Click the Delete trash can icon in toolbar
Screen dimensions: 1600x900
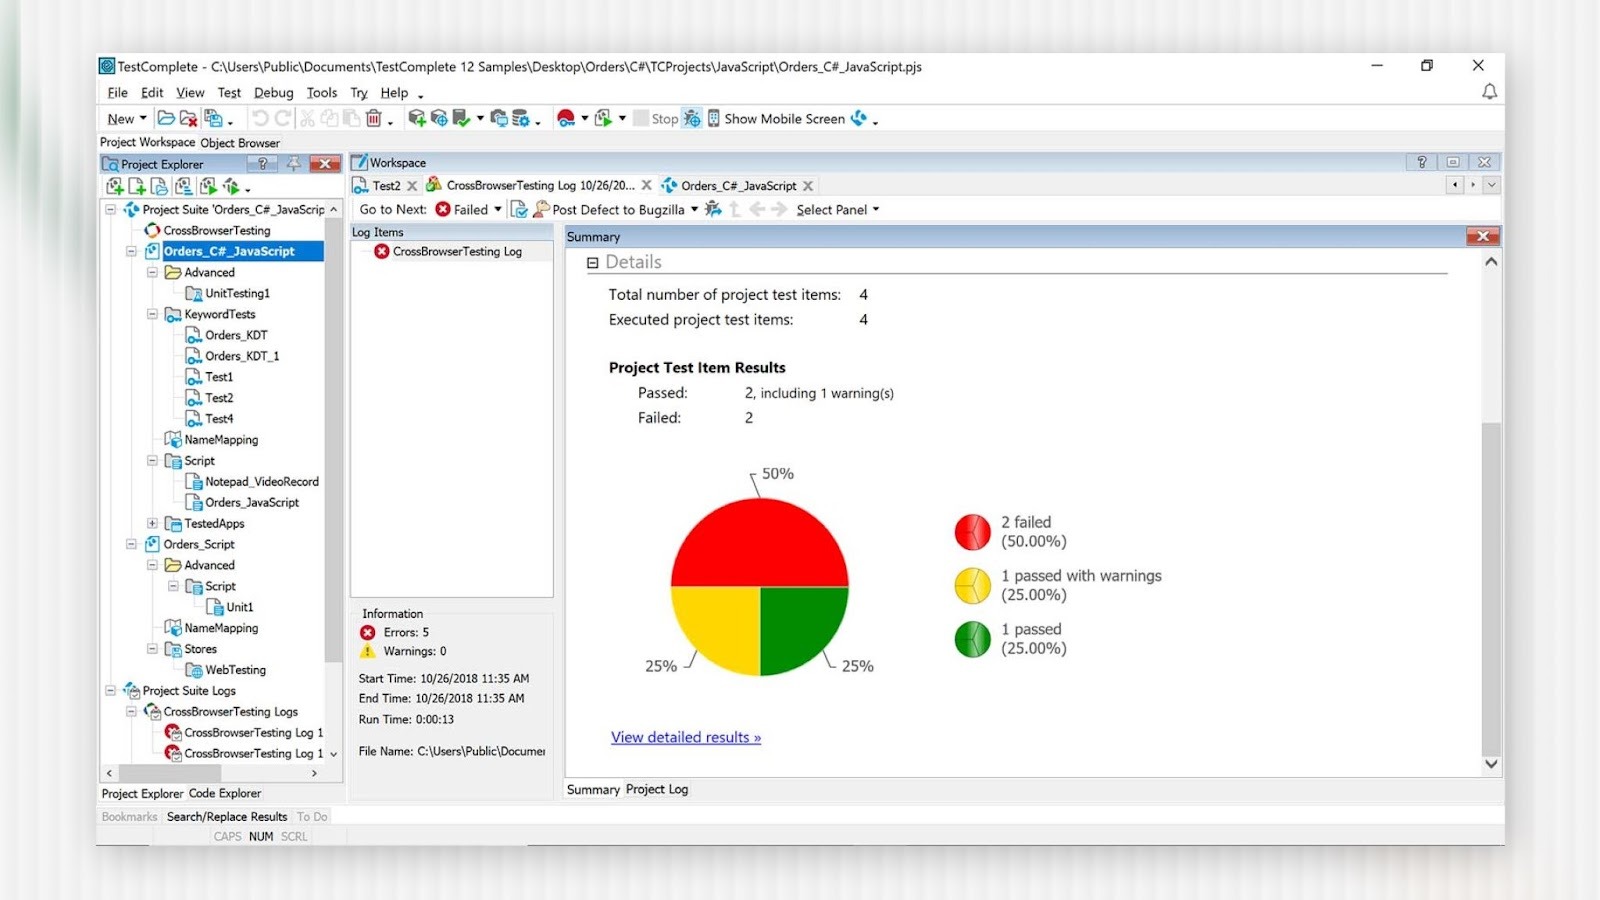(374, 118)
